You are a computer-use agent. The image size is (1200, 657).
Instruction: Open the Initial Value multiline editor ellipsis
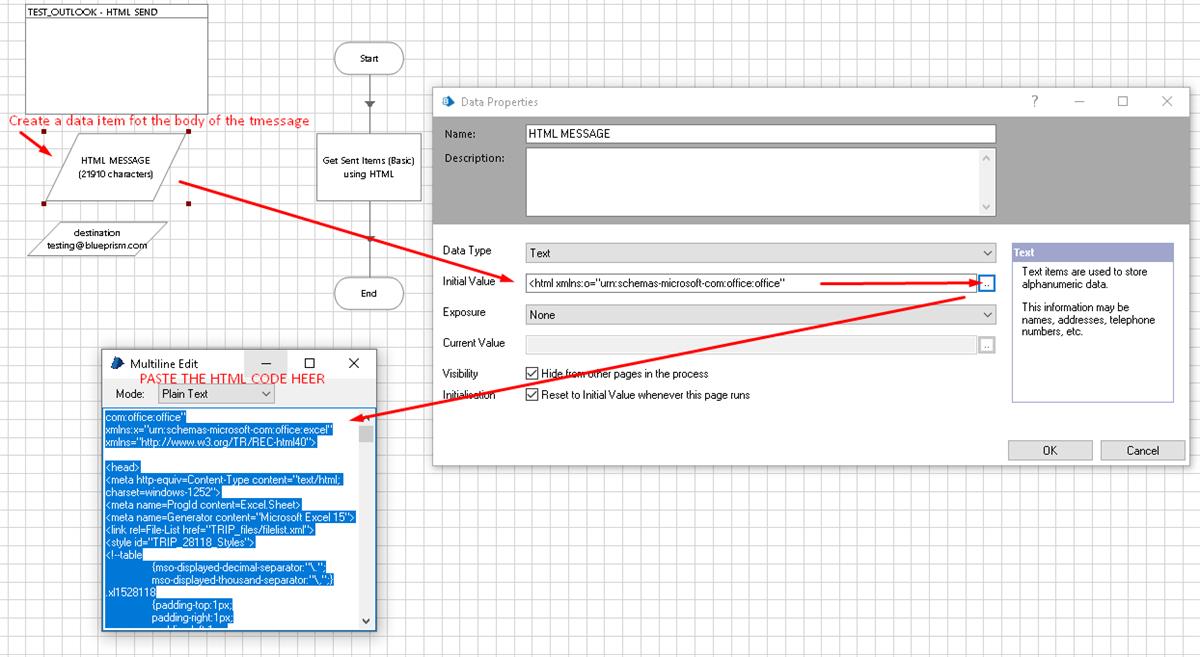[987, 283]
